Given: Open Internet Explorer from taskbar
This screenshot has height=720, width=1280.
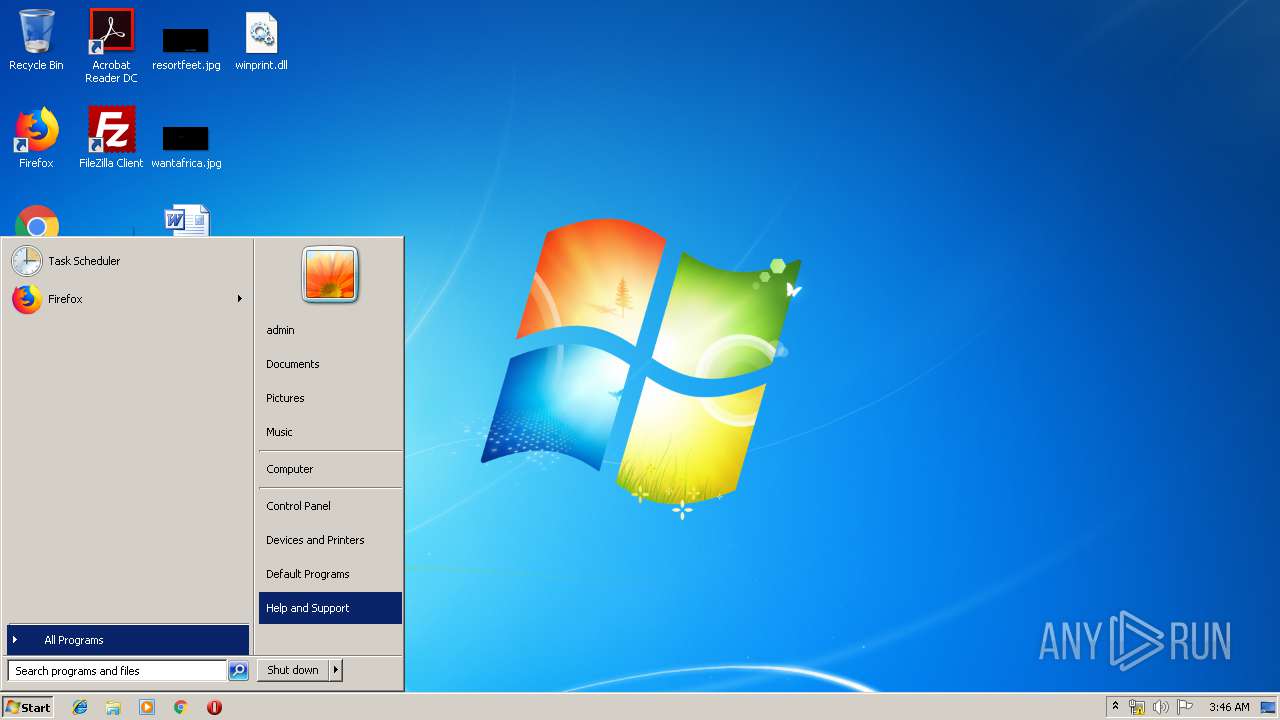Looking at the screenshot, I should [x=80, y=707].
